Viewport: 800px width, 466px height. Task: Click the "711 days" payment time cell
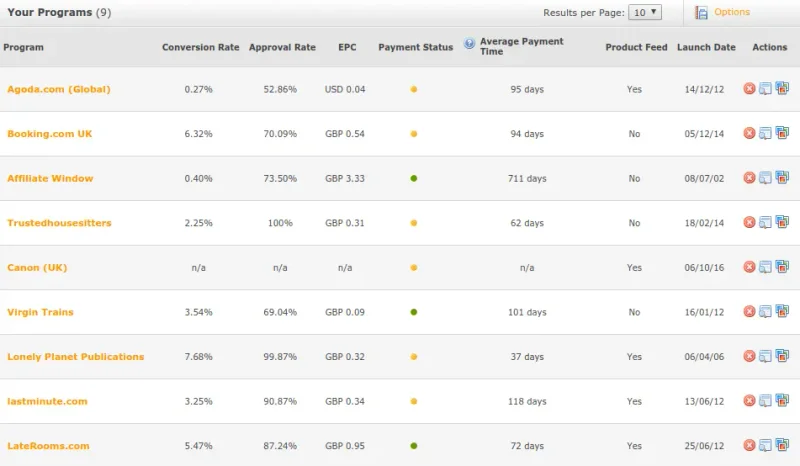[x=527, y=179]
